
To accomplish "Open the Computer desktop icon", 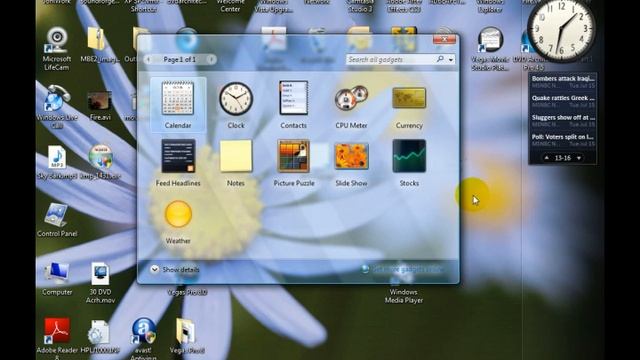I will click(57, 279).
